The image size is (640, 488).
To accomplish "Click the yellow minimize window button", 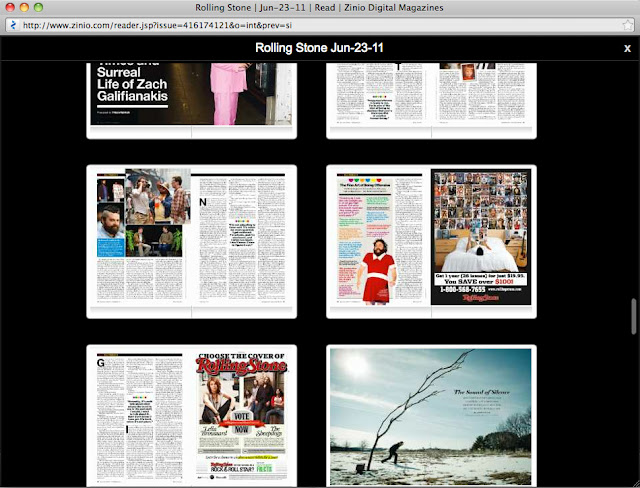I will click(x=24, y=7).
